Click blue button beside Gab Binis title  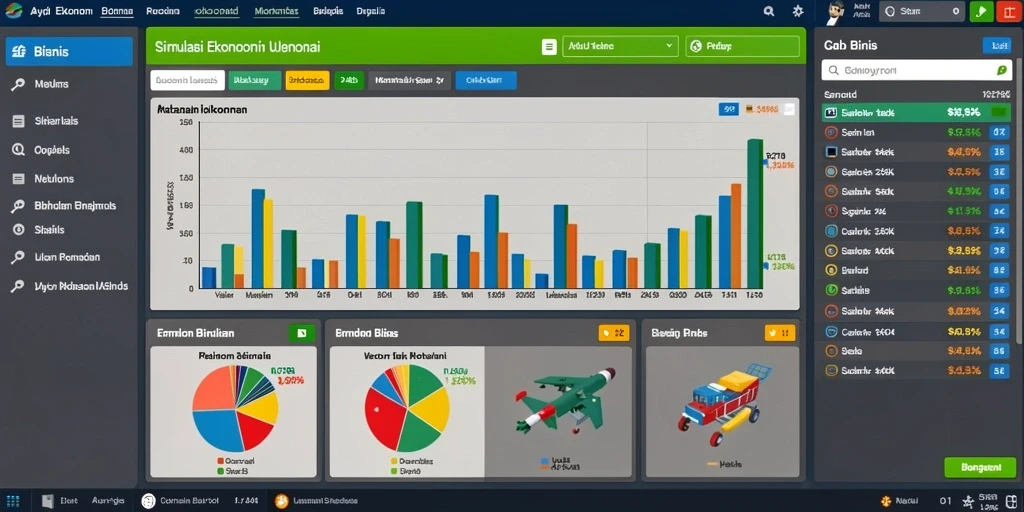coord(997,45)
